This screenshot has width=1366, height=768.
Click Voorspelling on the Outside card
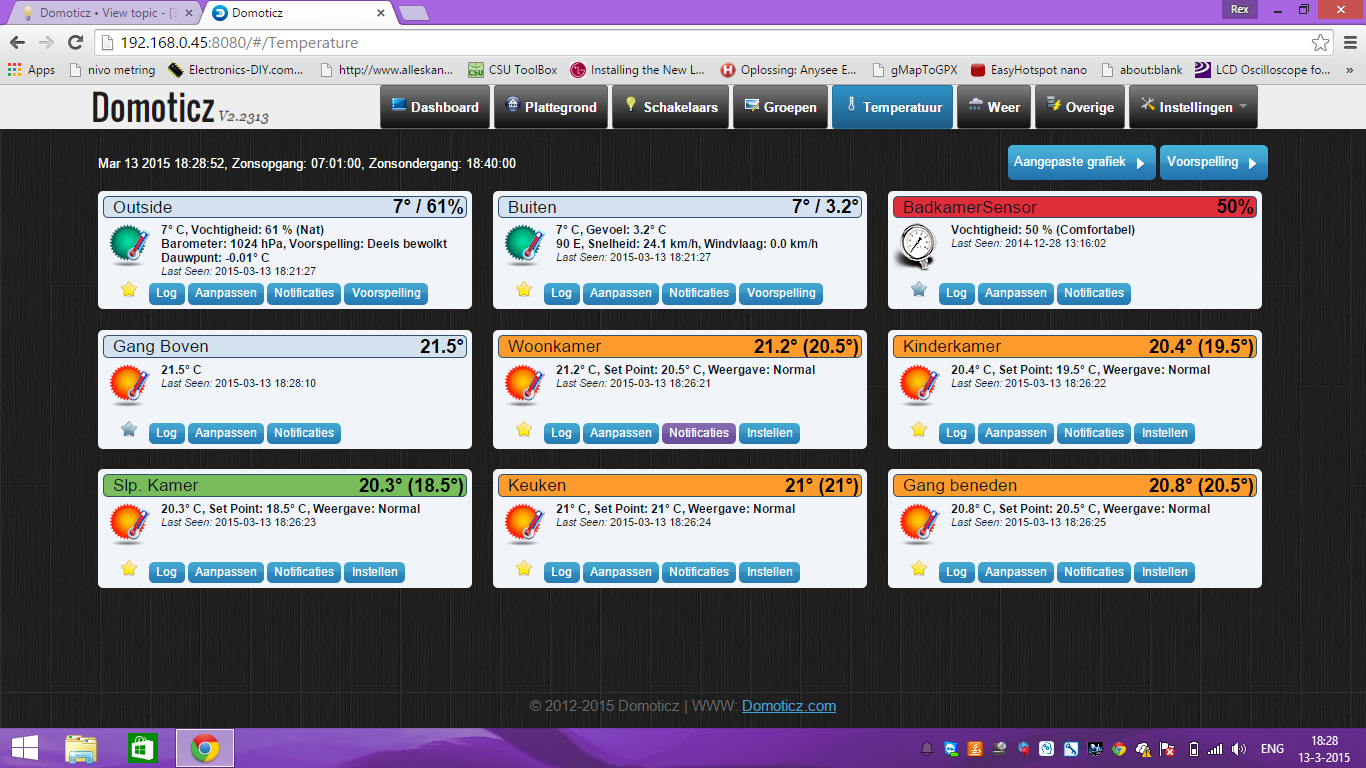[386, 293]
